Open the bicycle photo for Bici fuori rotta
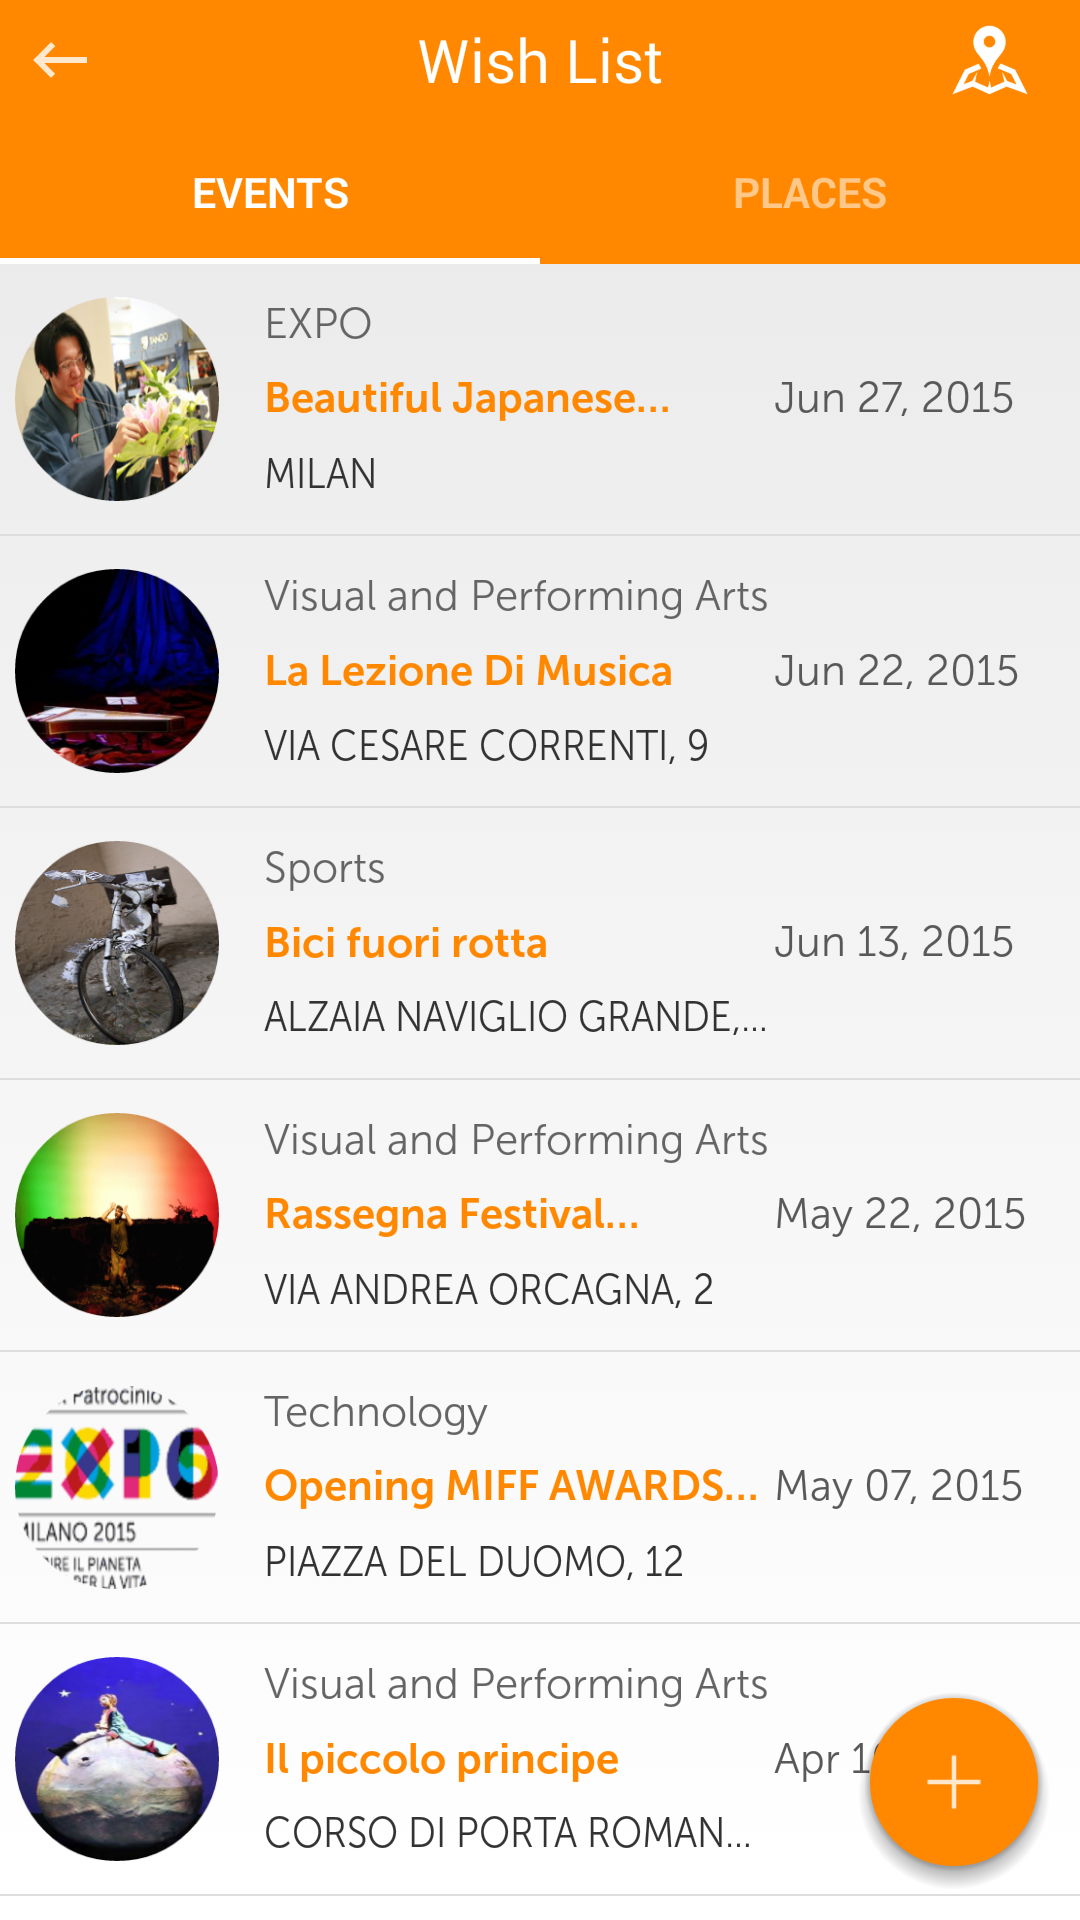 tap(117, 943)
